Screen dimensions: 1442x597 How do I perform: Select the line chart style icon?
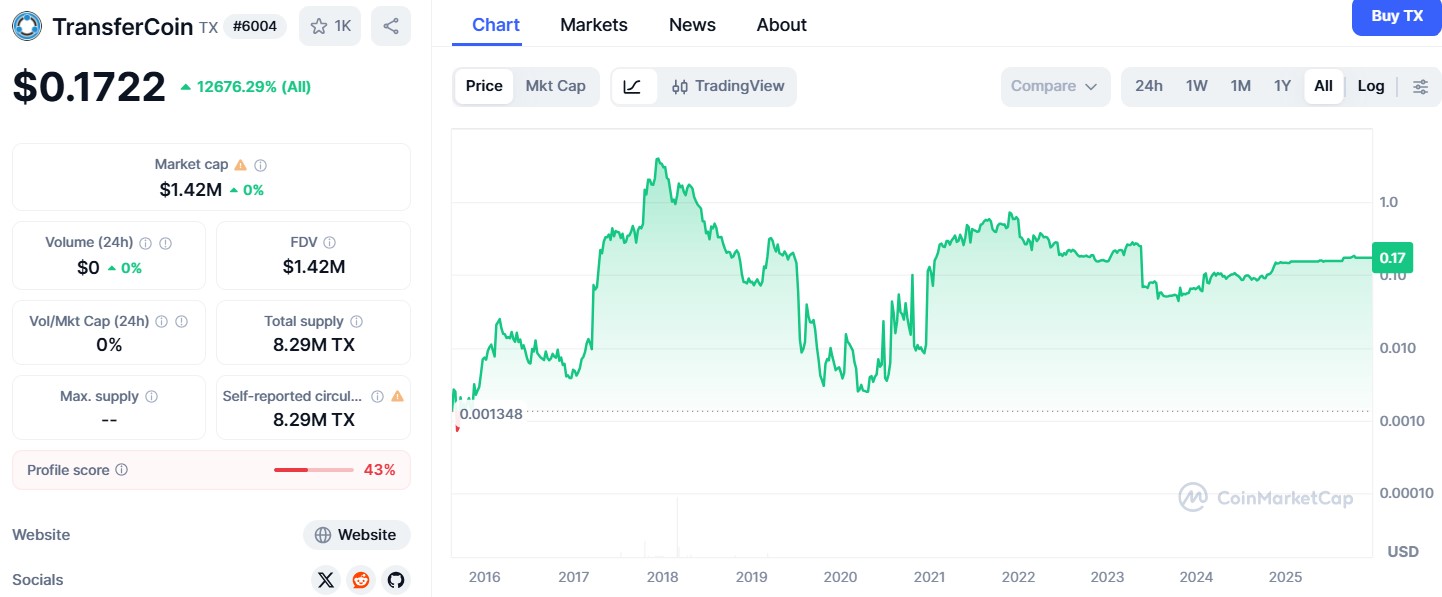[633, 87]
